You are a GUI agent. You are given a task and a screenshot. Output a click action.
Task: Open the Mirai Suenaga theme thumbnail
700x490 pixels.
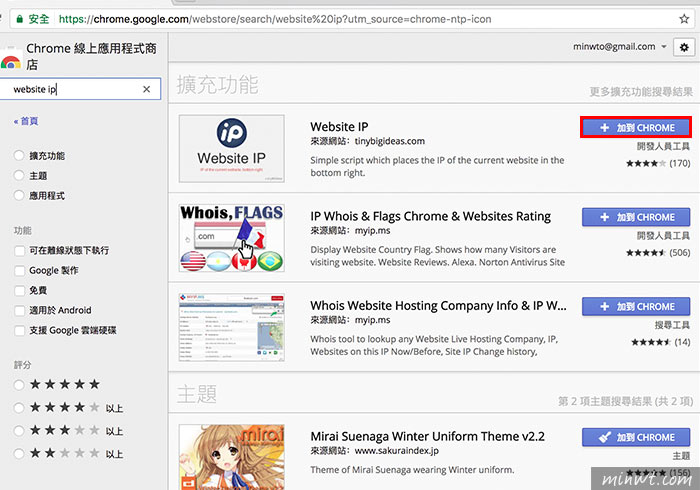(x=231, y=457)
